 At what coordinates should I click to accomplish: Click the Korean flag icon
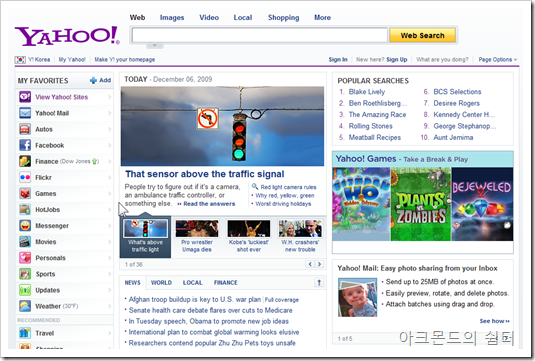pyautogui.click(x=20, y=60)
